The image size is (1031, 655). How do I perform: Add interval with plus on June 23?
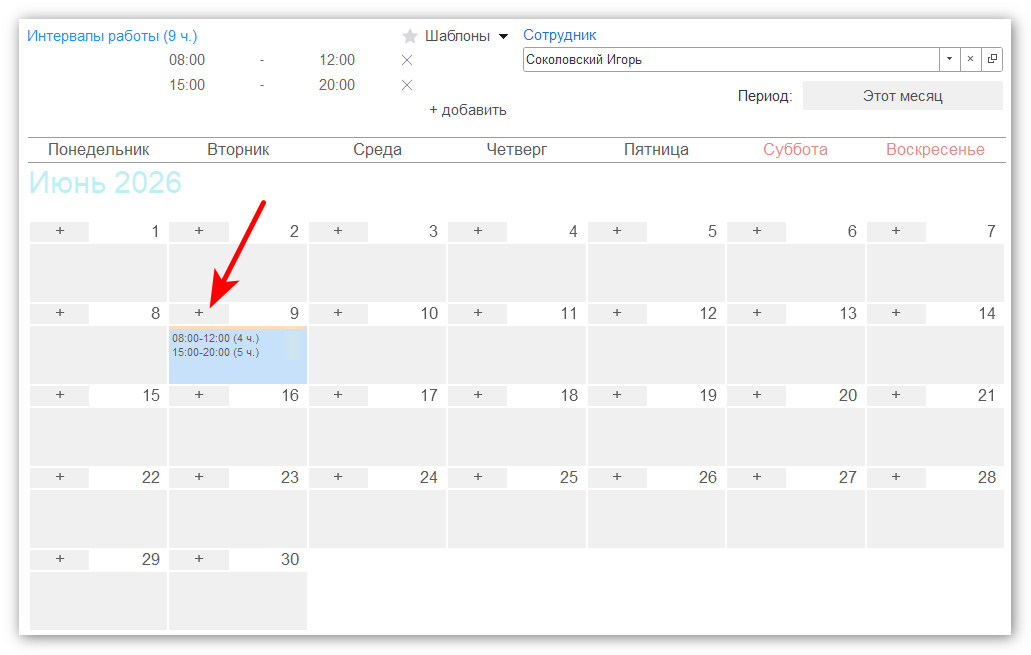point(199,477)
